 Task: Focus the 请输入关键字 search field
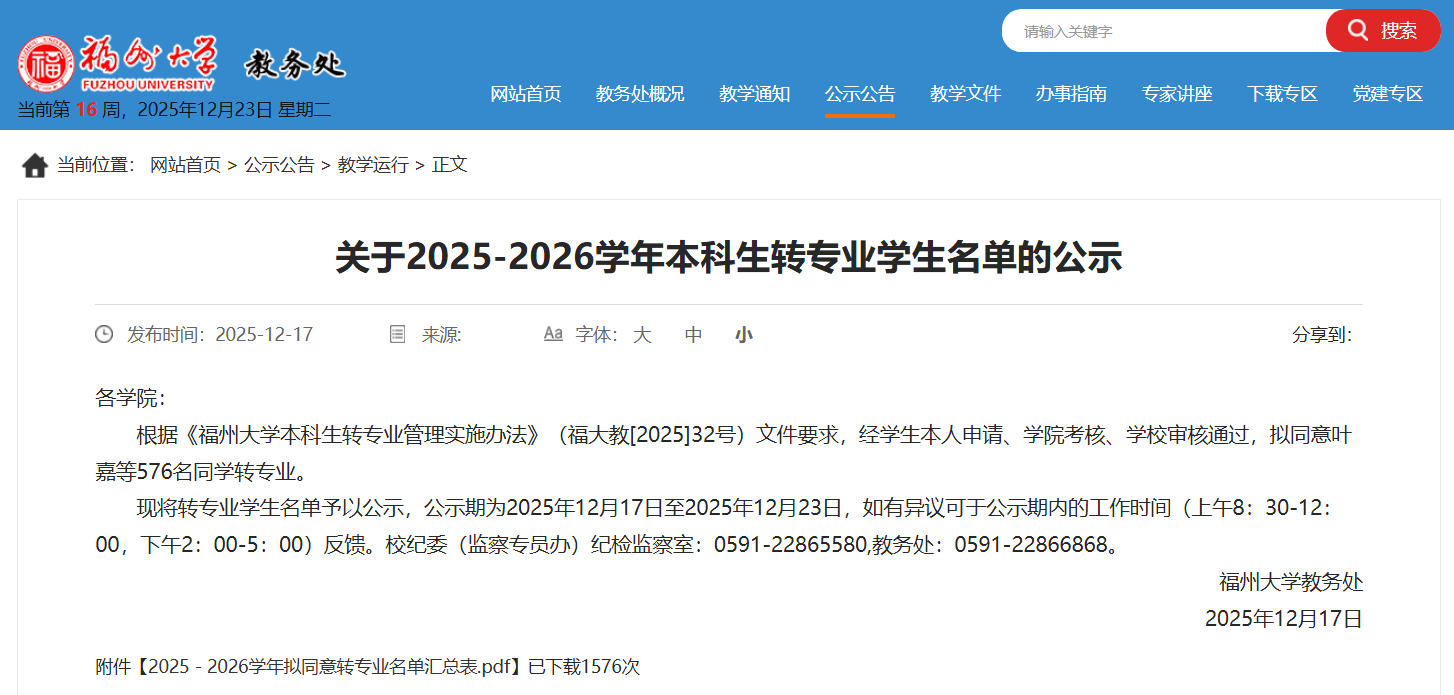1165,31
